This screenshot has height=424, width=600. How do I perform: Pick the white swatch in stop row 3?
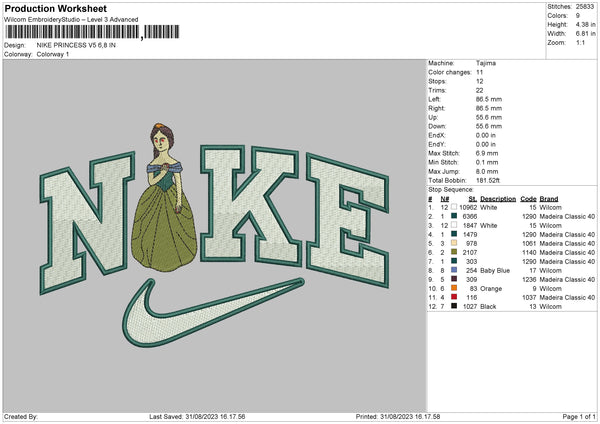tap(454, 225)
